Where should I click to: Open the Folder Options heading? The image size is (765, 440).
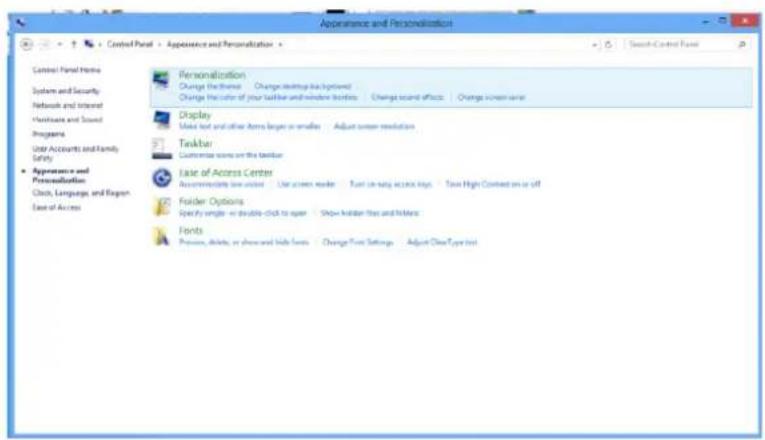[x=211, y=201]
